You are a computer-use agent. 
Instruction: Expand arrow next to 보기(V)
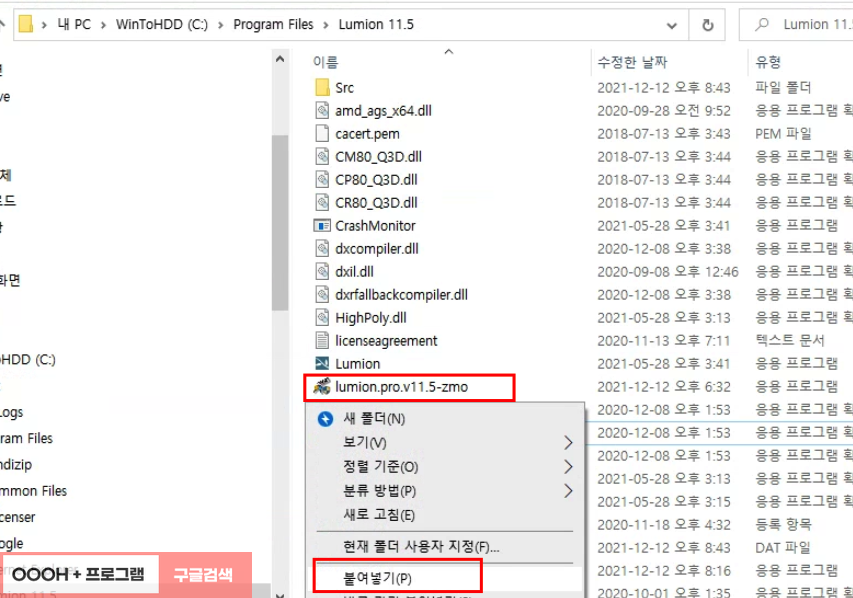tap(568, 442)
